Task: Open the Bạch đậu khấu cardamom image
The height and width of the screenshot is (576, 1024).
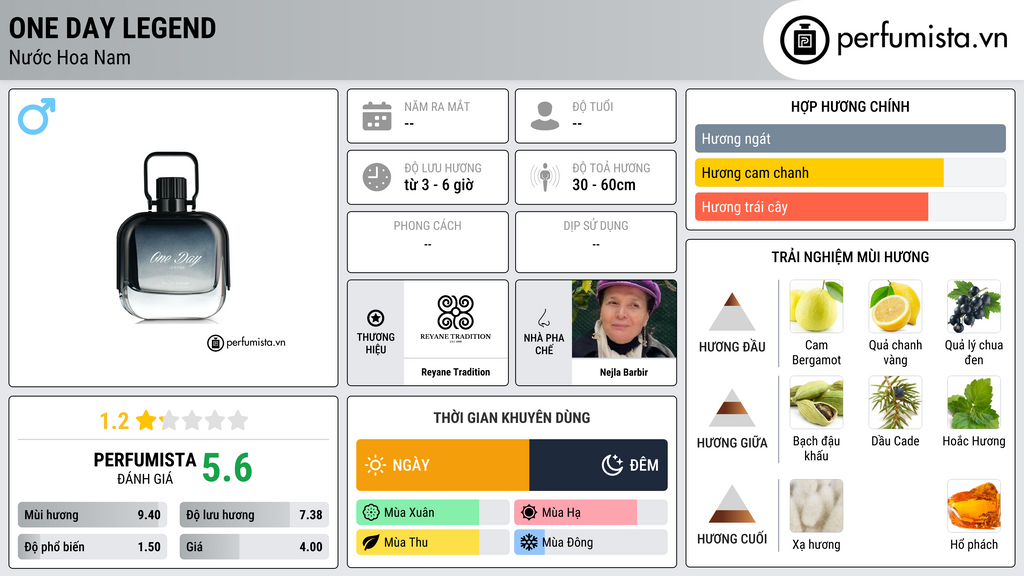Action: (x=816, y=402)
